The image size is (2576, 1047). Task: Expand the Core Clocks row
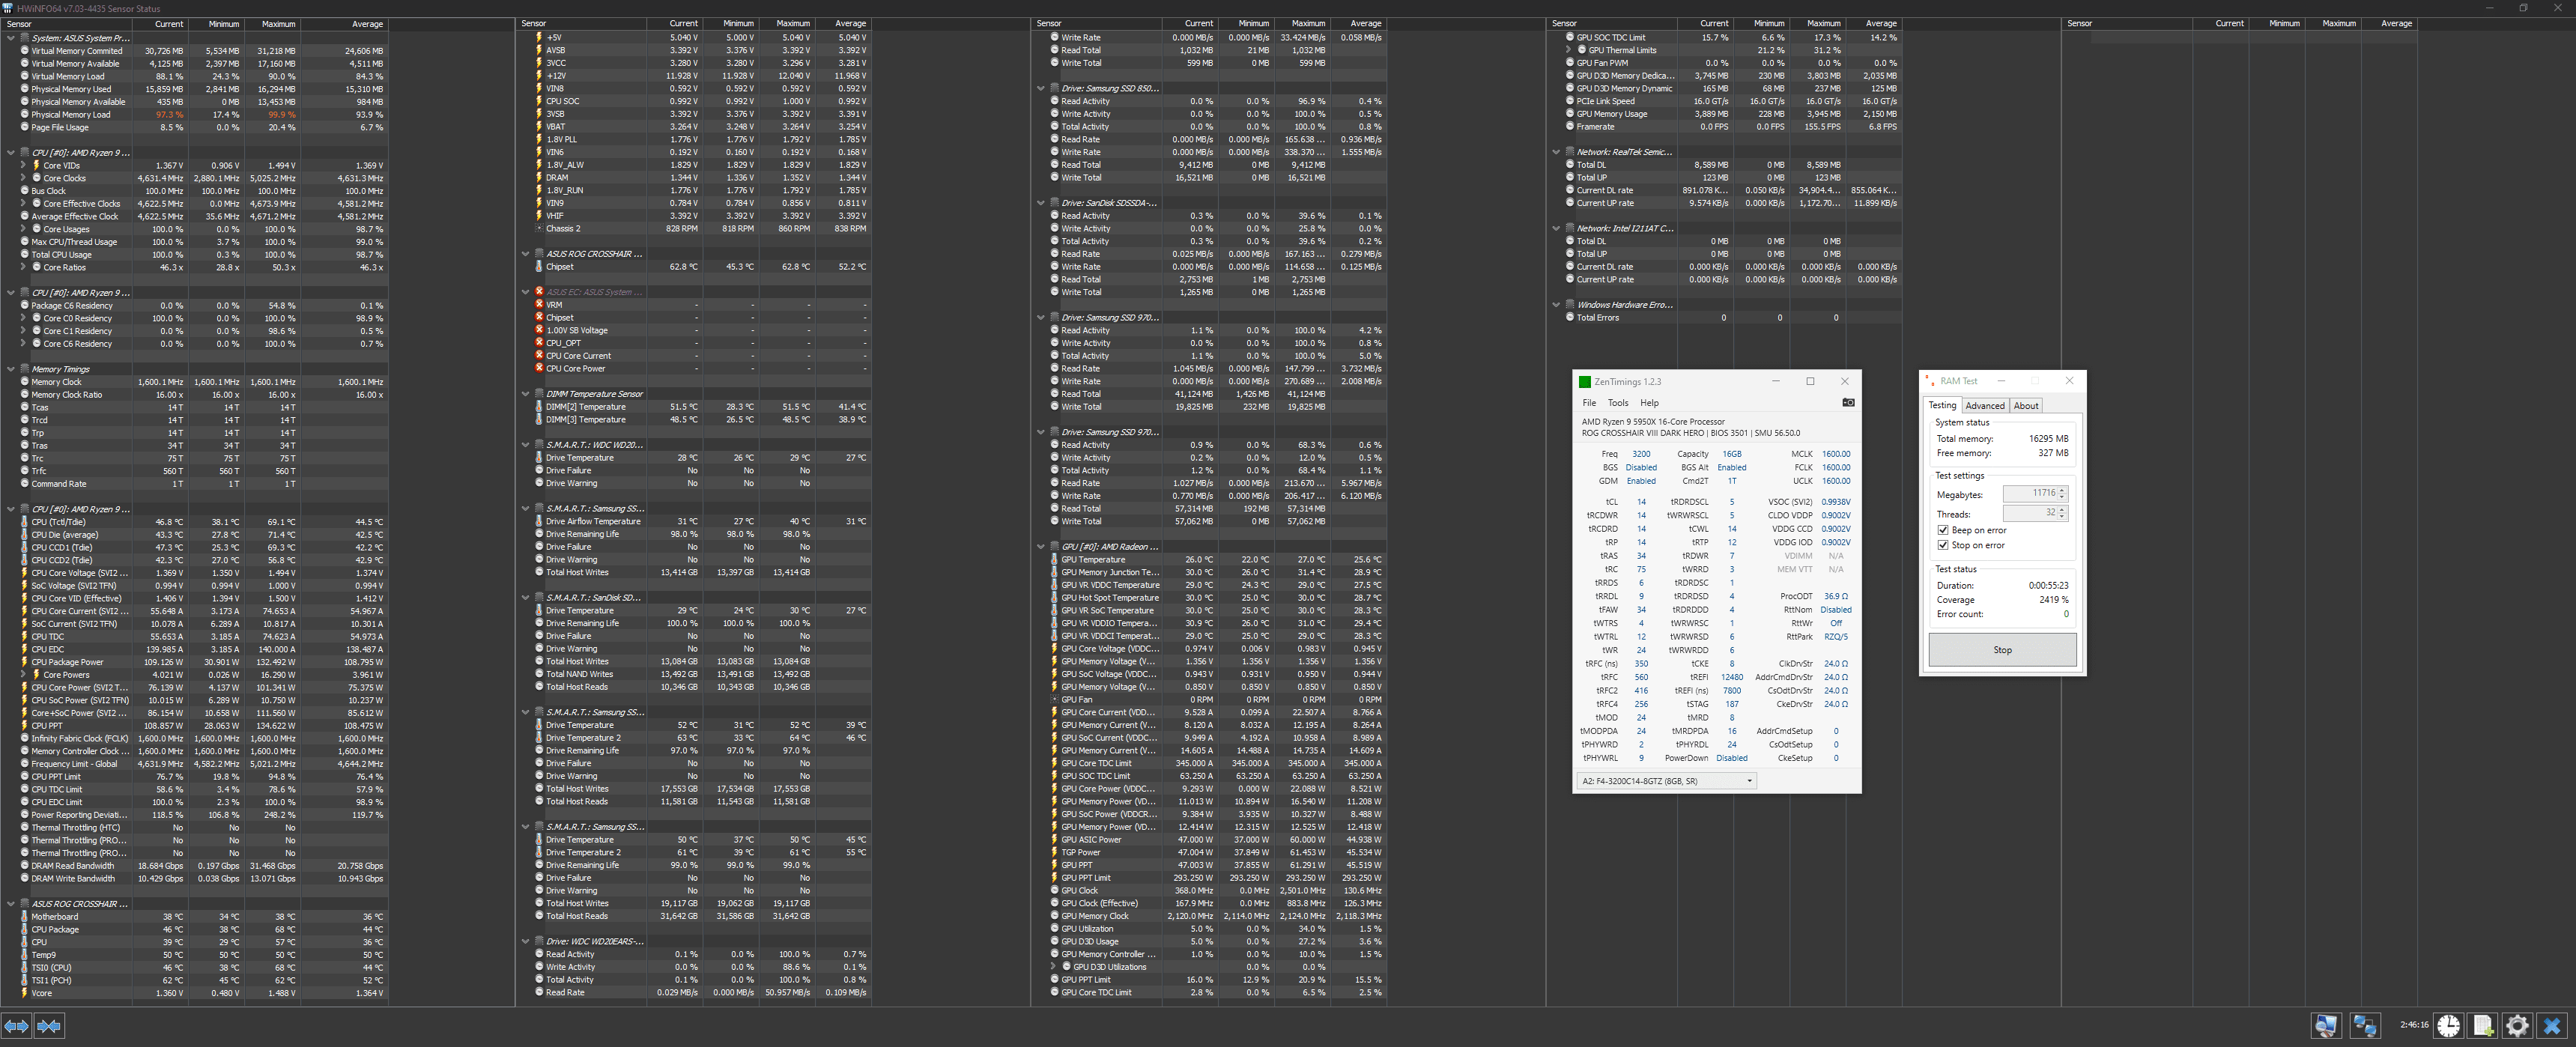tap(24, 178)
